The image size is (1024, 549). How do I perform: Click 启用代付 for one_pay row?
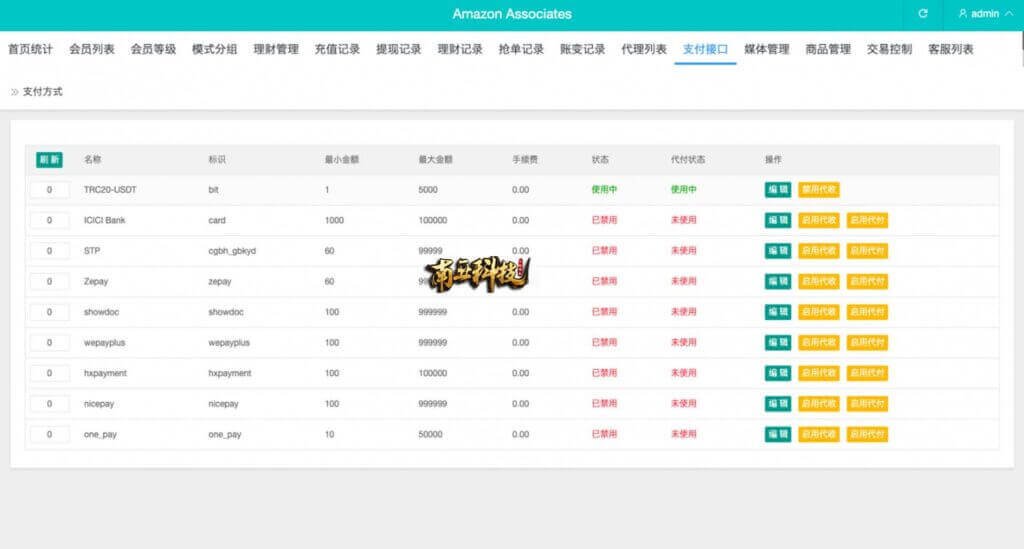[x=867, y=435]
